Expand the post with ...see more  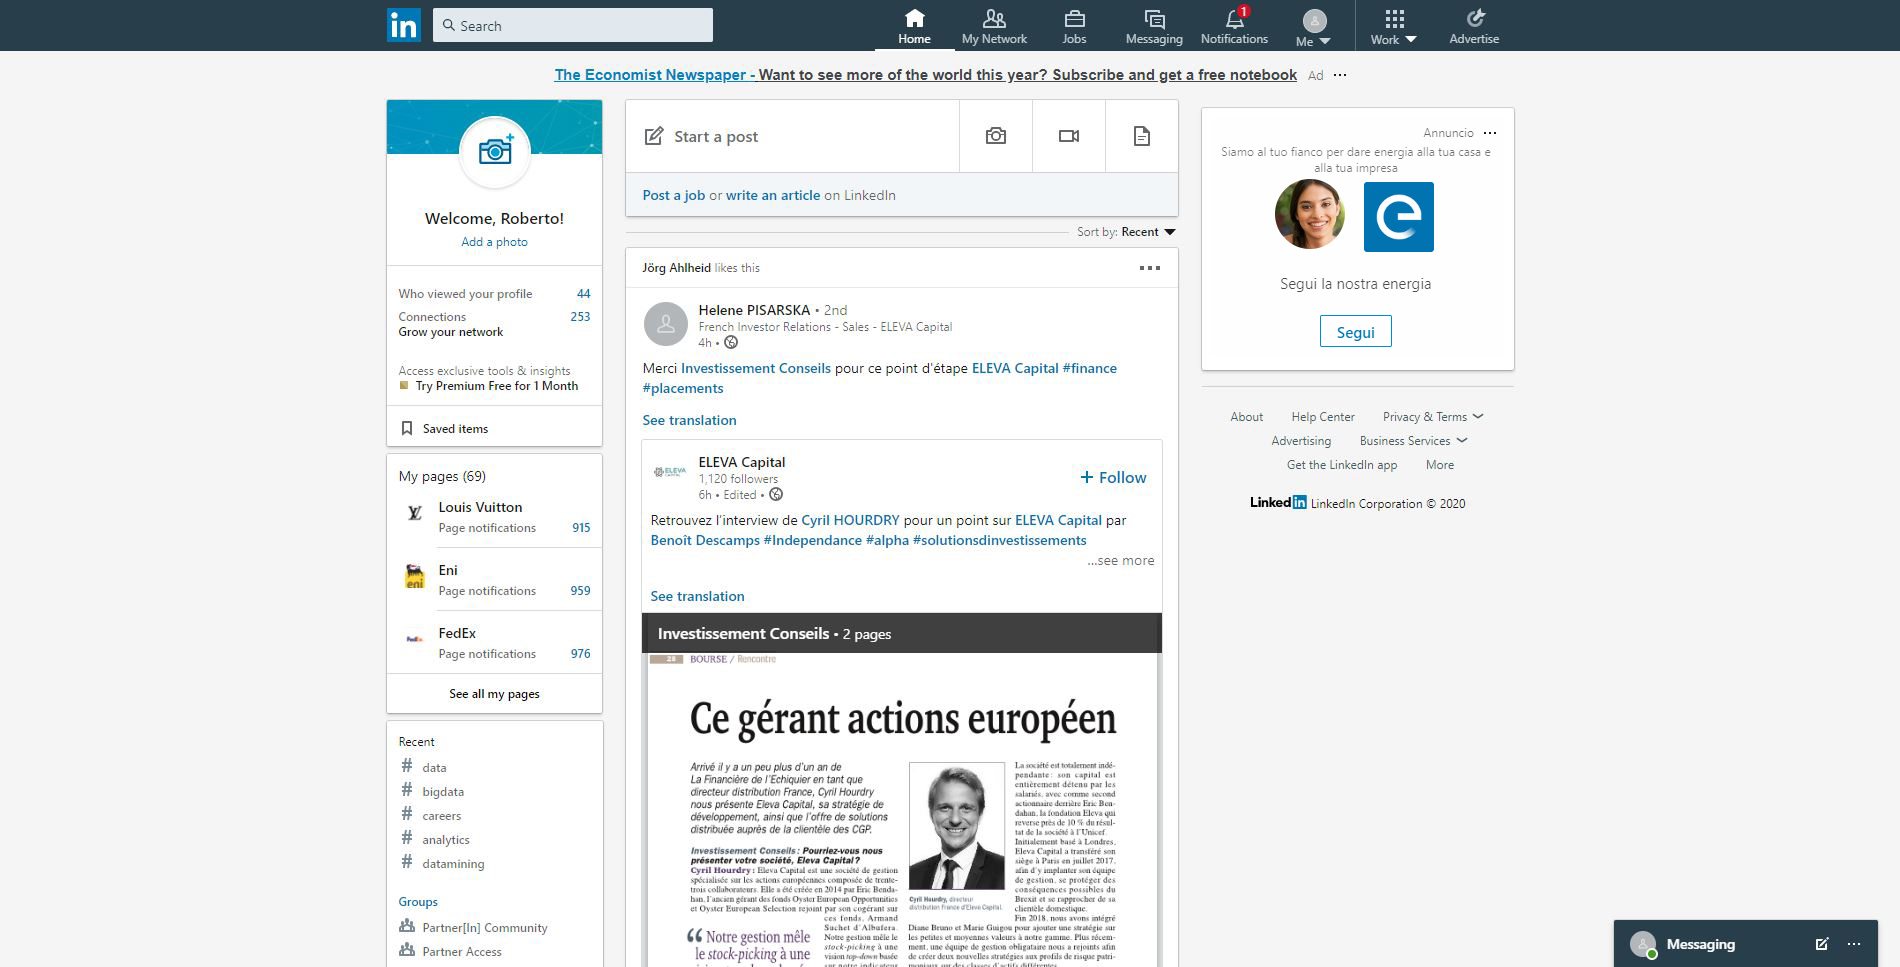coord(1121,560)
